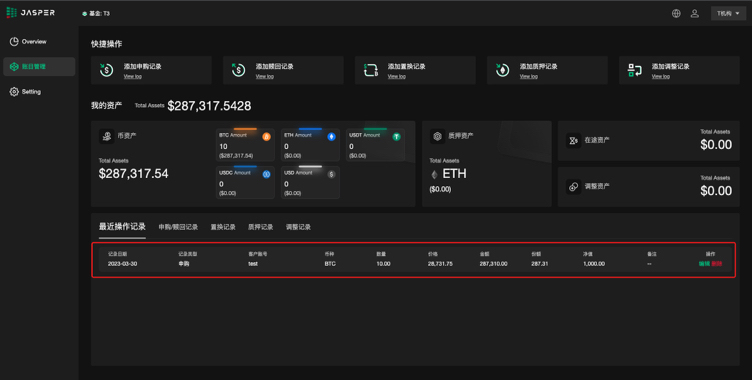Open the Setting gear icon
The width and height of the screenshot is (752, 380).
[14, 92]
